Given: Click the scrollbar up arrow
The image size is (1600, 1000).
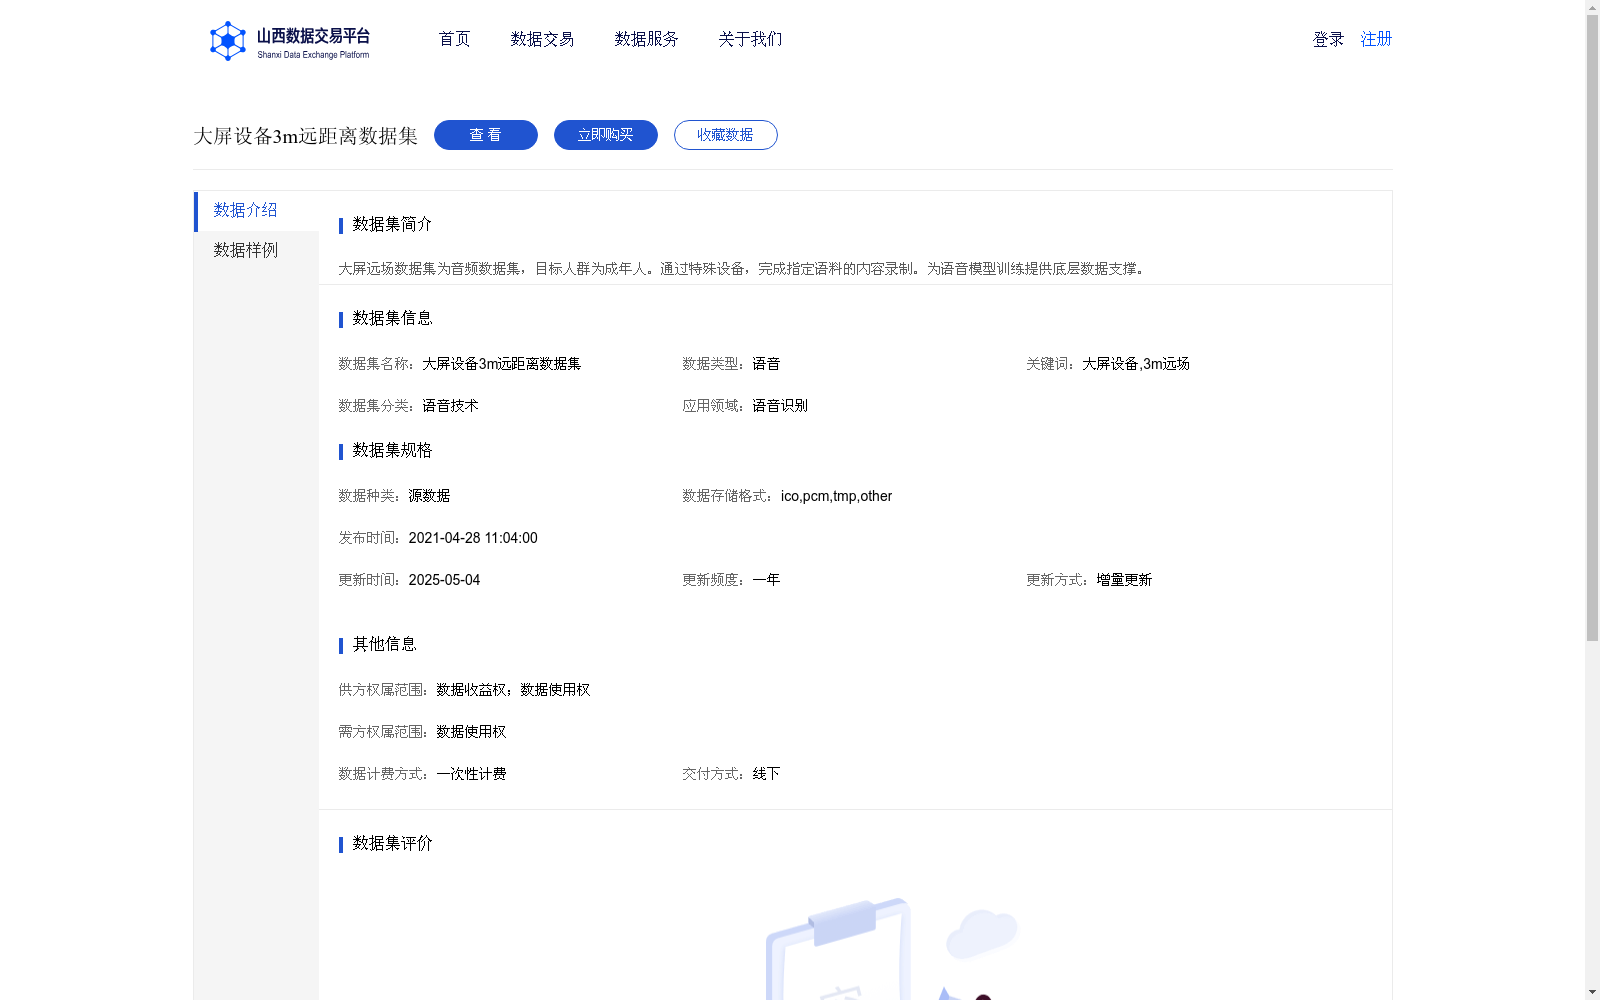Looking at the screenshot, I should click(x=1592, y=7).
